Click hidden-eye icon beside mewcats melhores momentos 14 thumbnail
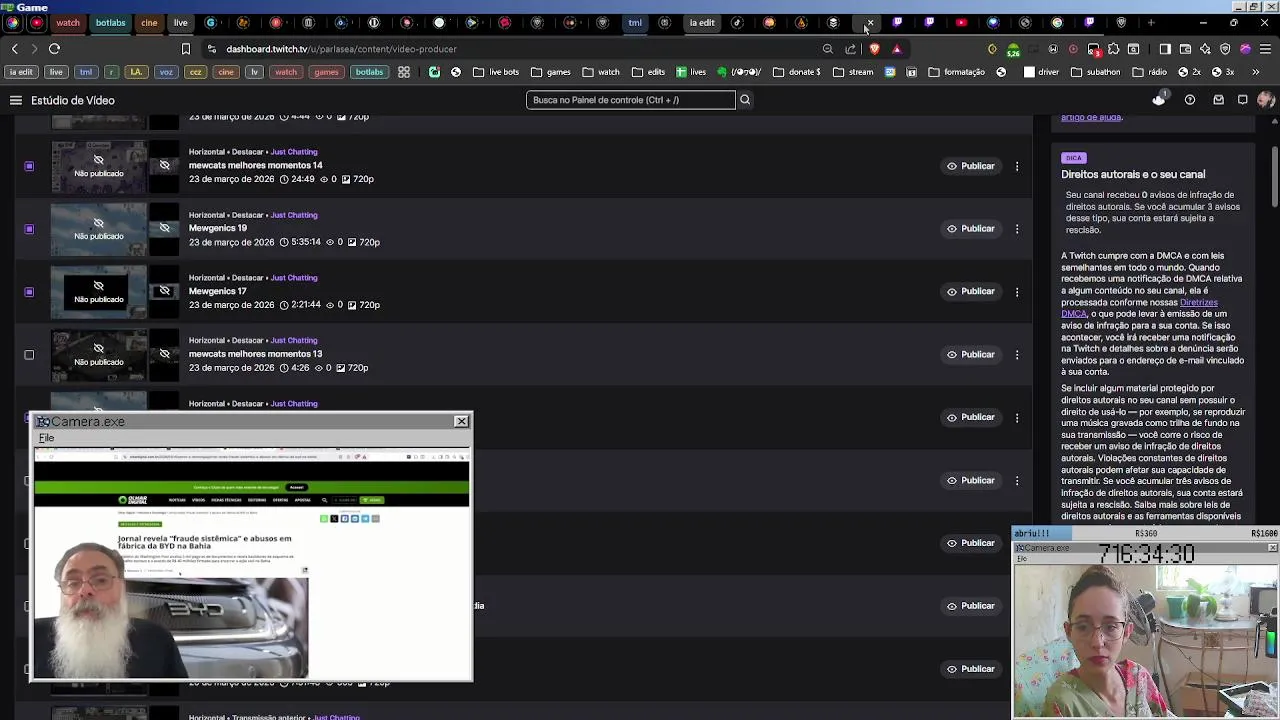Viewport: 1280px width, 720px height. (164, 165)
